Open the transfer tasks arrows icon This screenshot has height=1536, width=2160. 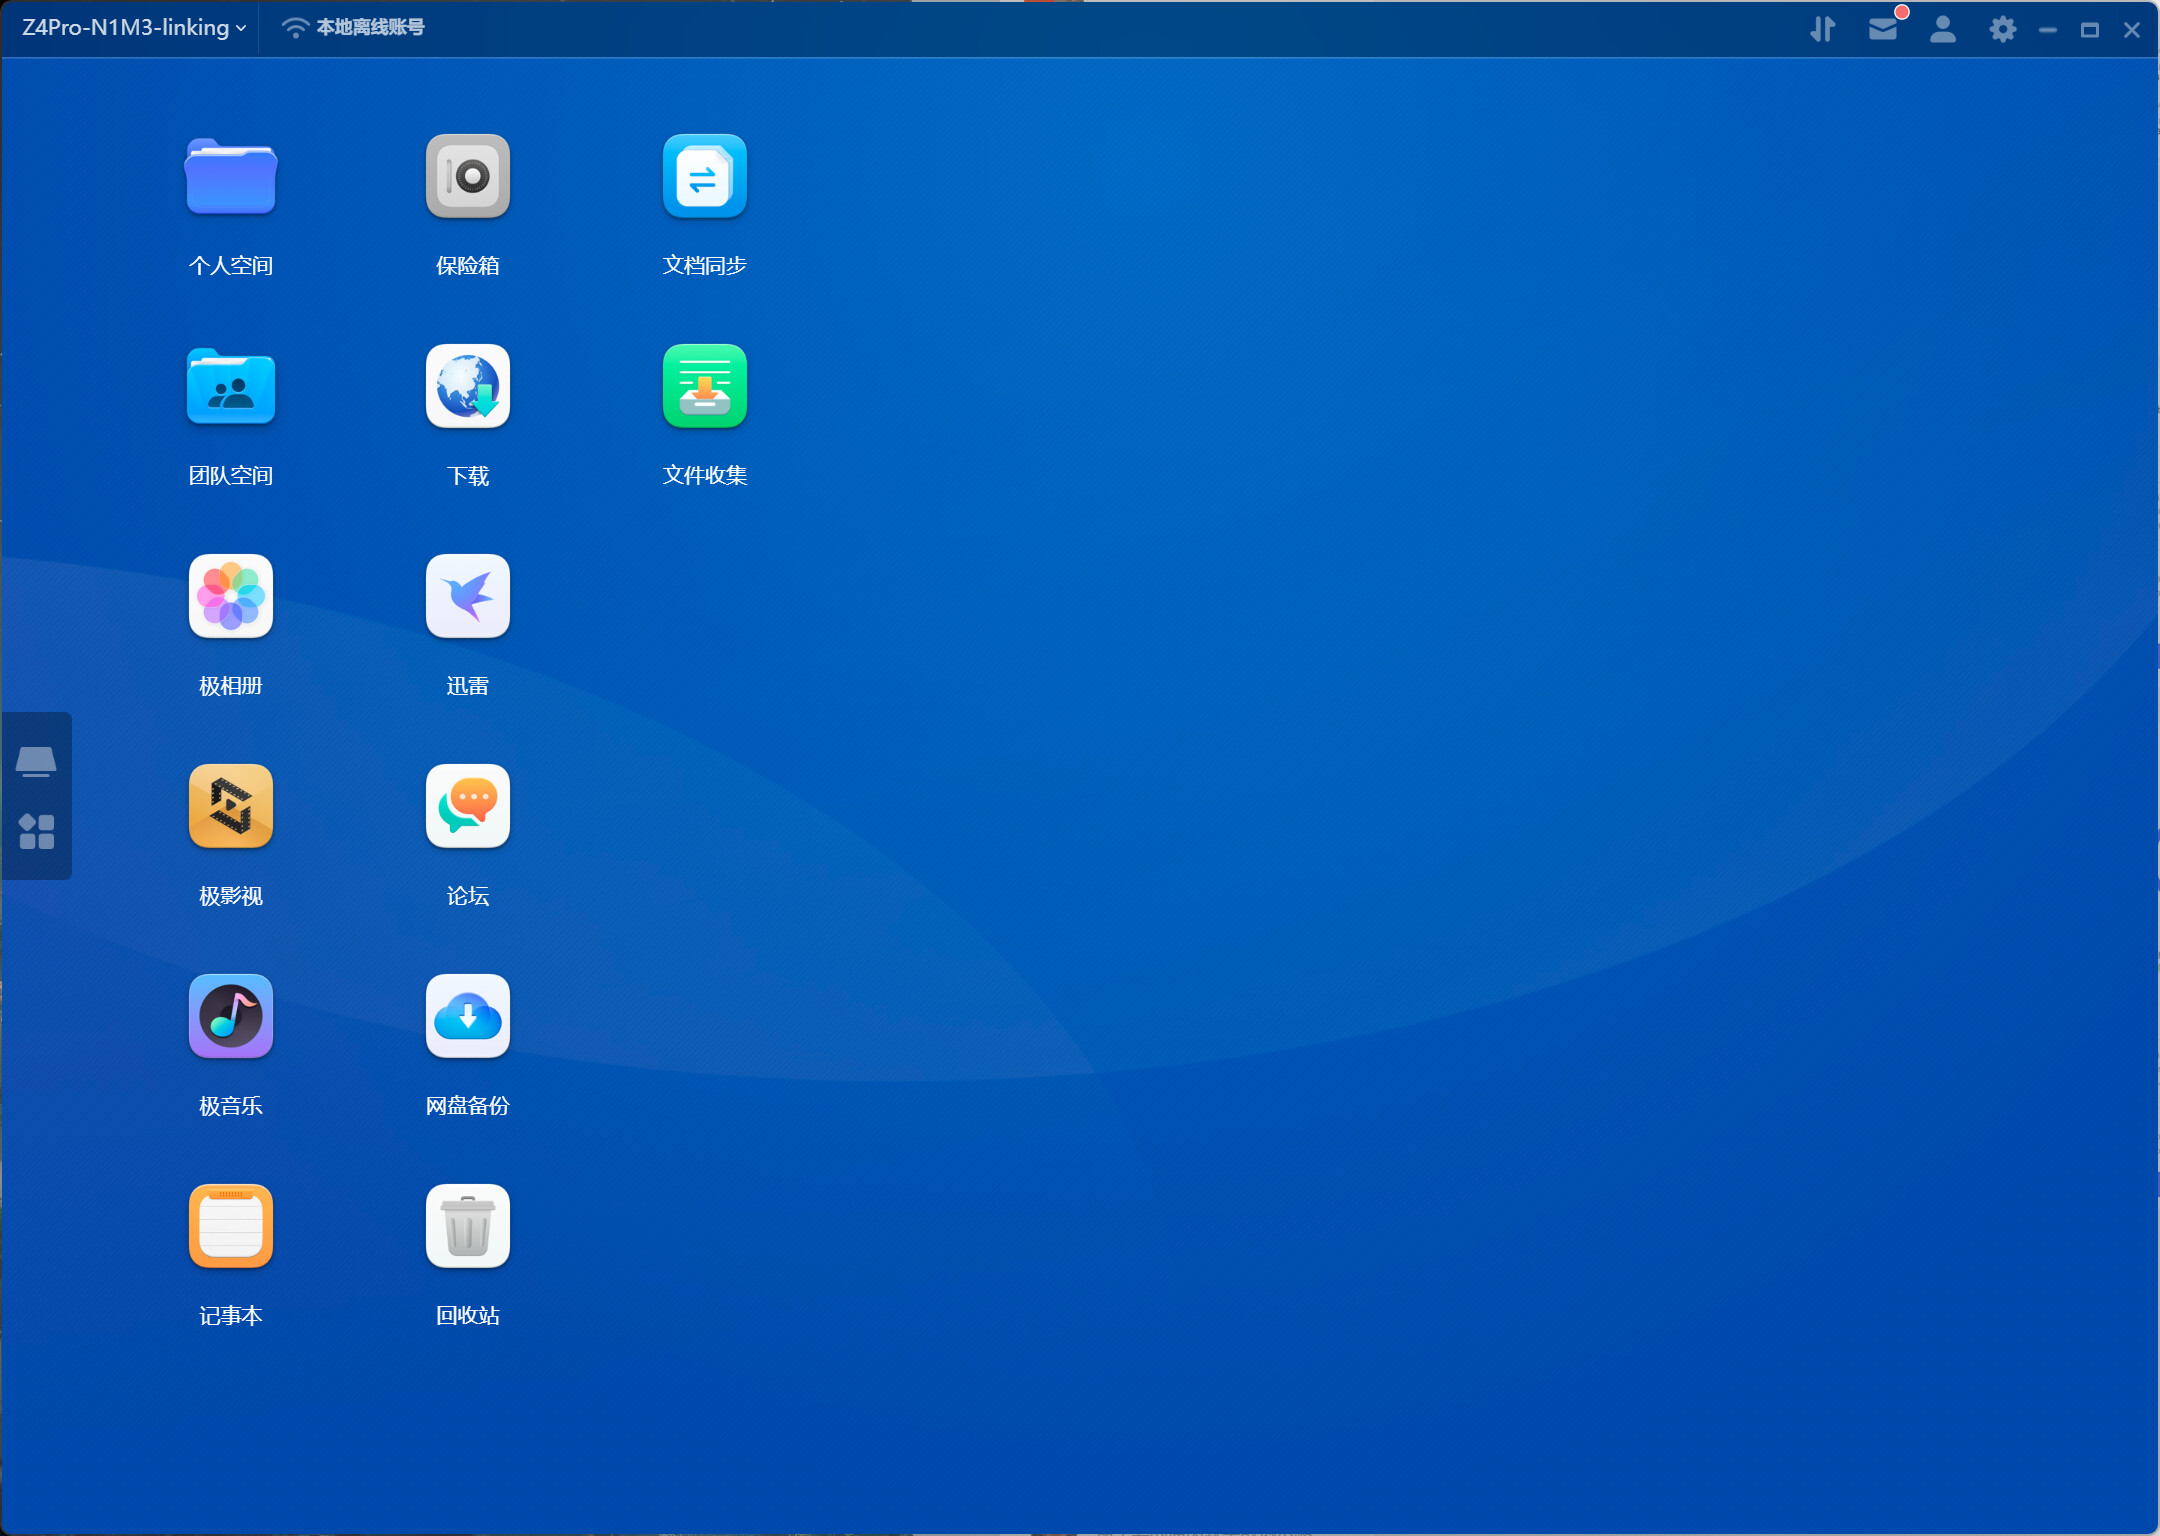point(1822,29)
